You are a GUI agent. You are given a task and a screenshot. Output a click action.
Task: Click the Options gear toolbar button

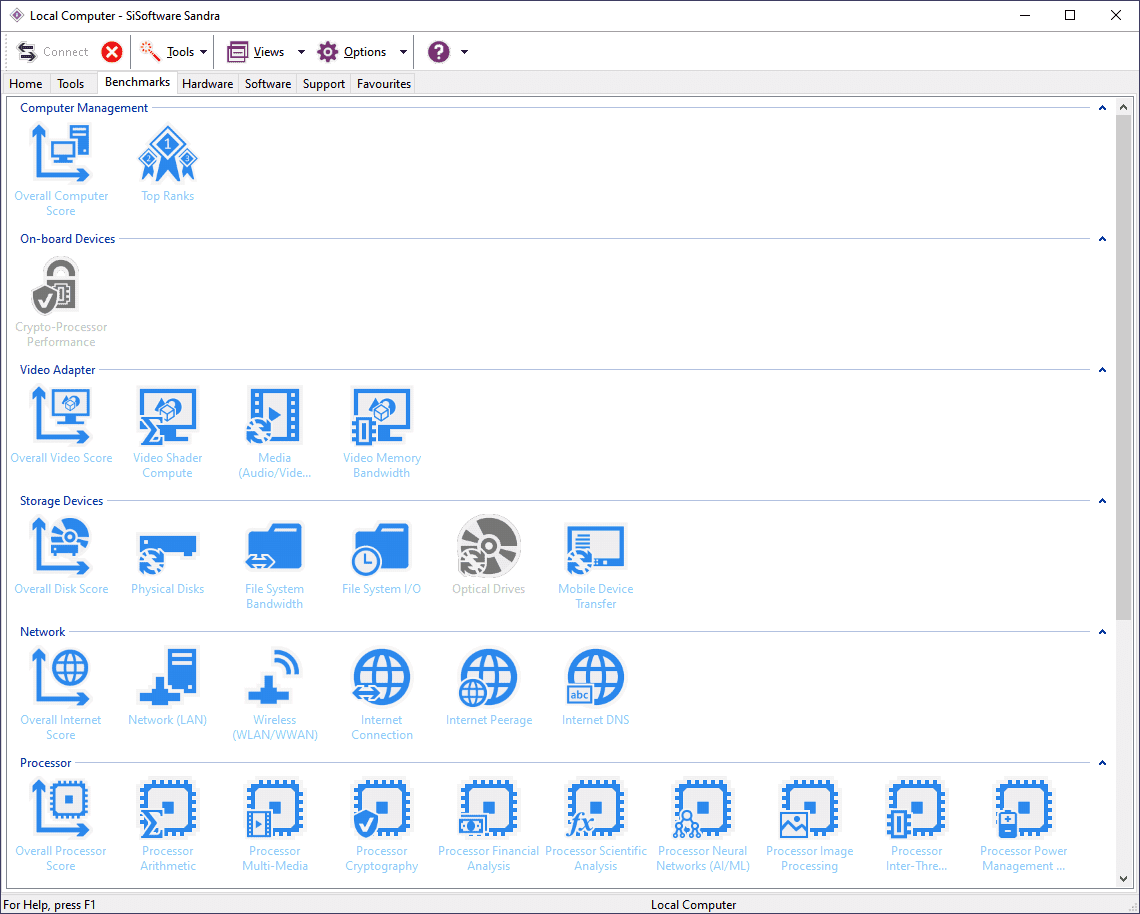point(353,52)
